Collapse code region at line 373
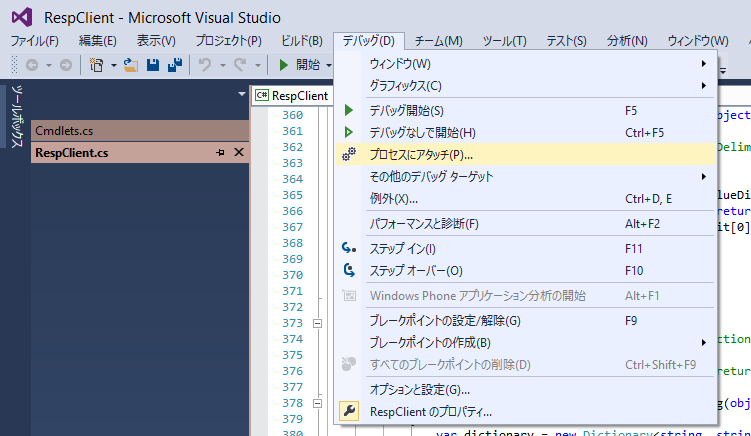The image size is (751, 436). [x=317, y=323]
